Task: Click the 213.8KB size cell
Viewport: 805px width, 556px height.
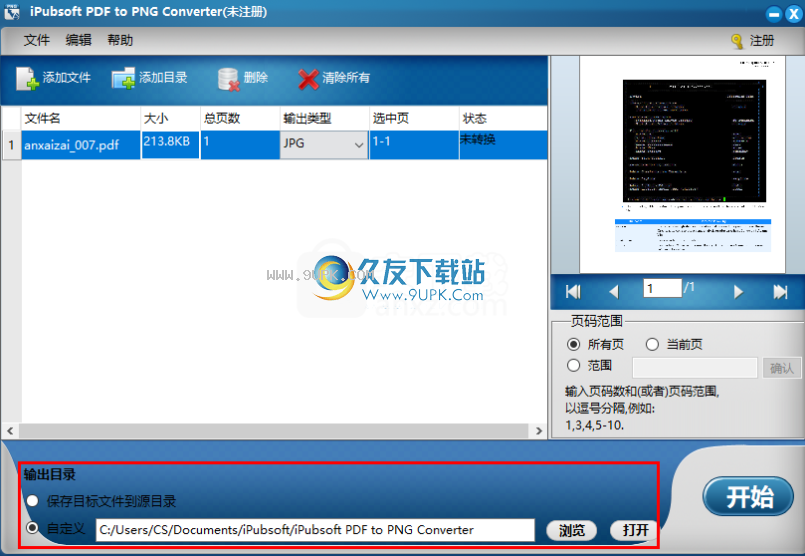Action: pos(170,145)
